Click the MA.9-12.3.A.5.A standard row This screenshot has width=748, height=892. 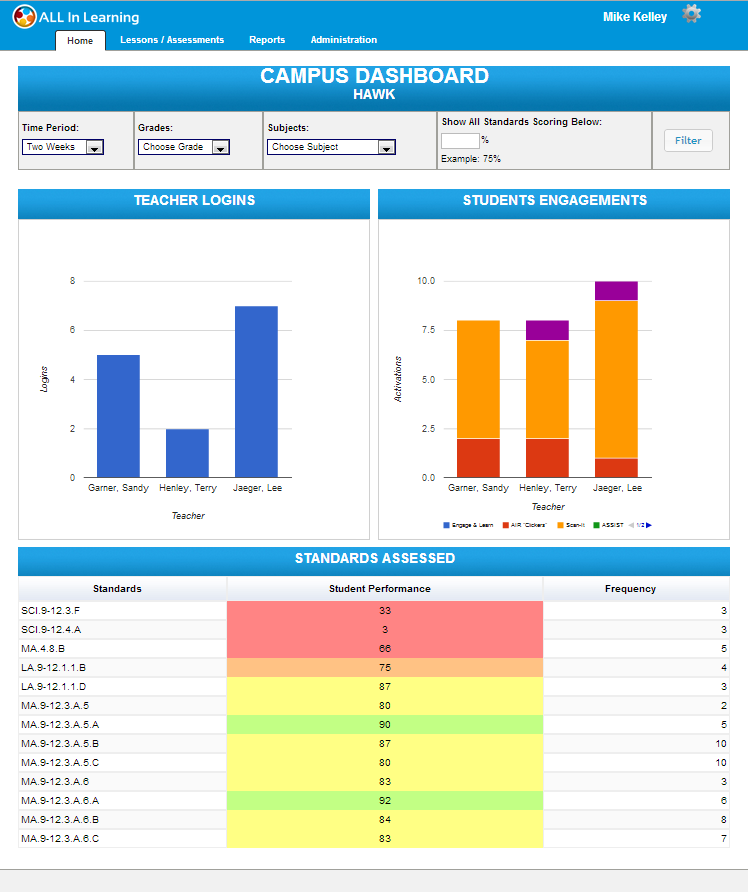tap(374, 725)
